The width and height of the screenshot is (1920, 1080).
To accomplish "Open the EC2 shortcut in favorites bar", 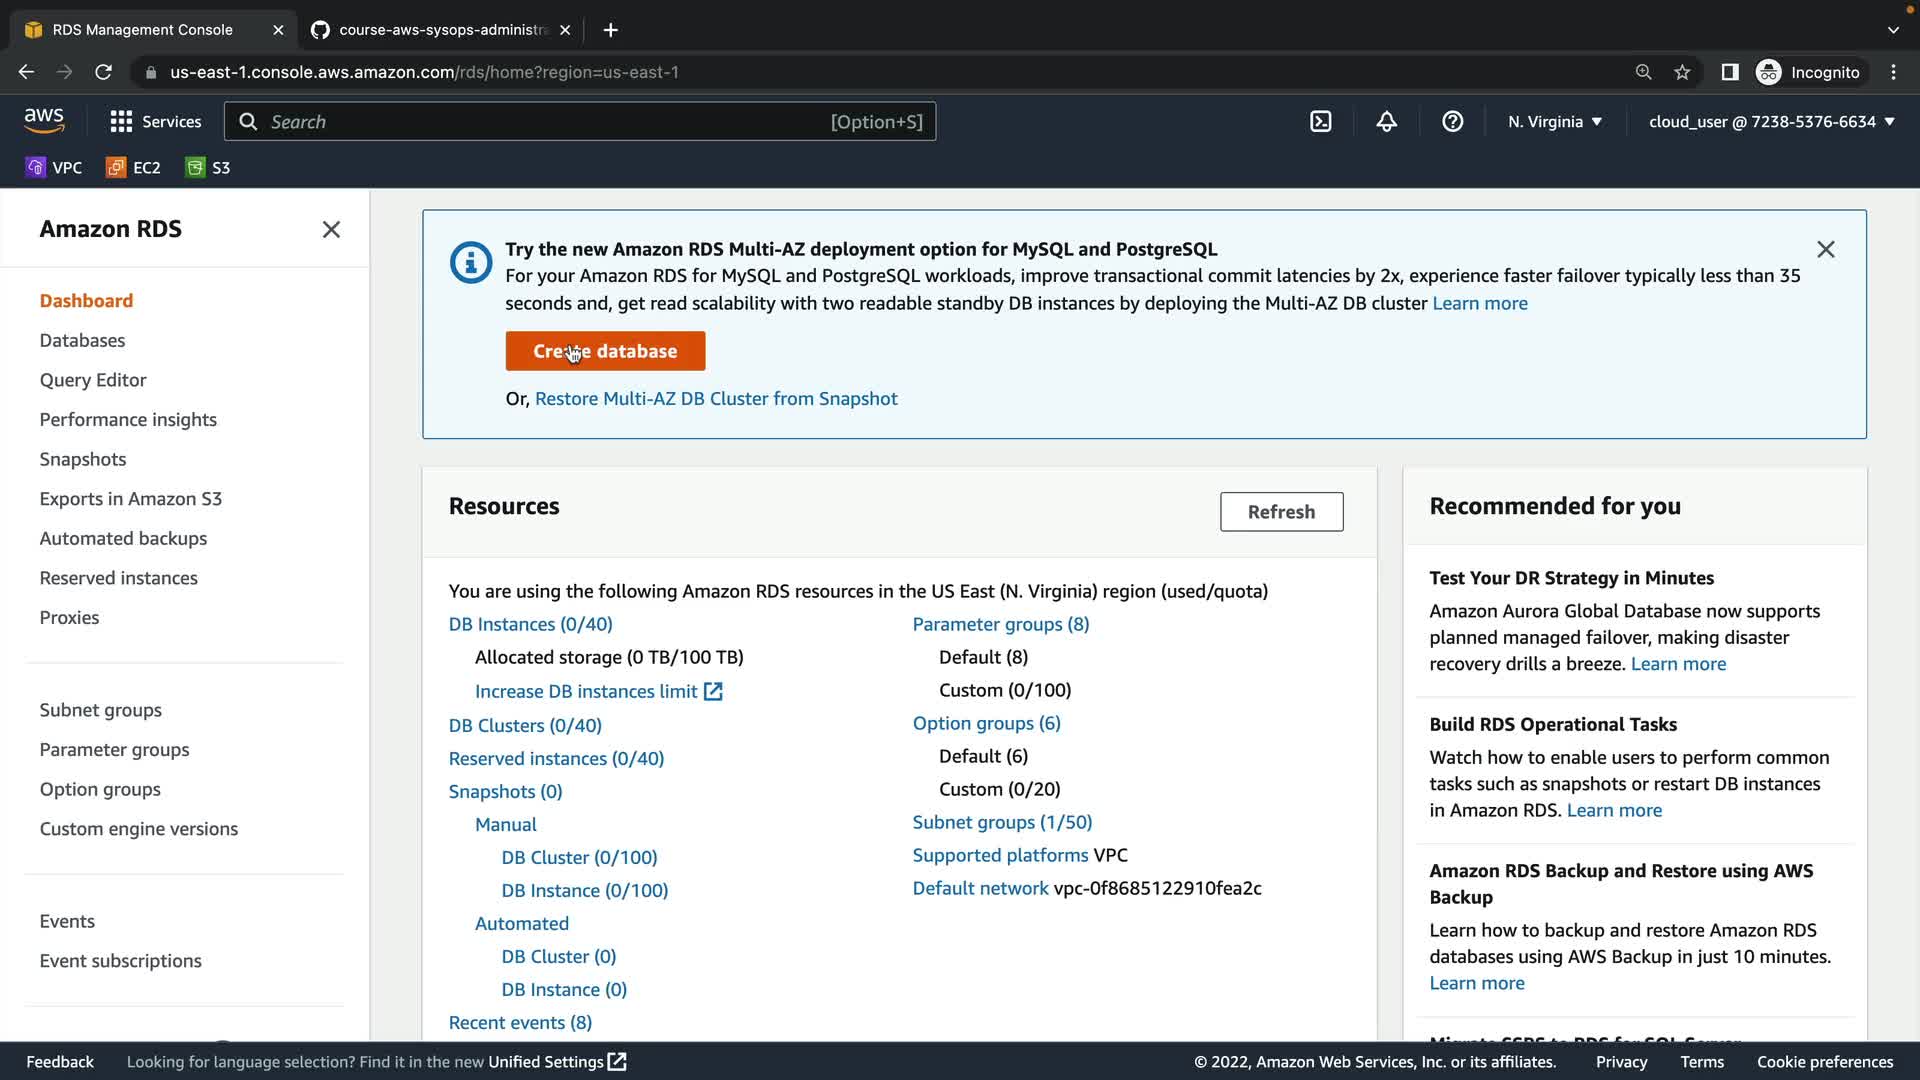I will click(x=134, y=167).
